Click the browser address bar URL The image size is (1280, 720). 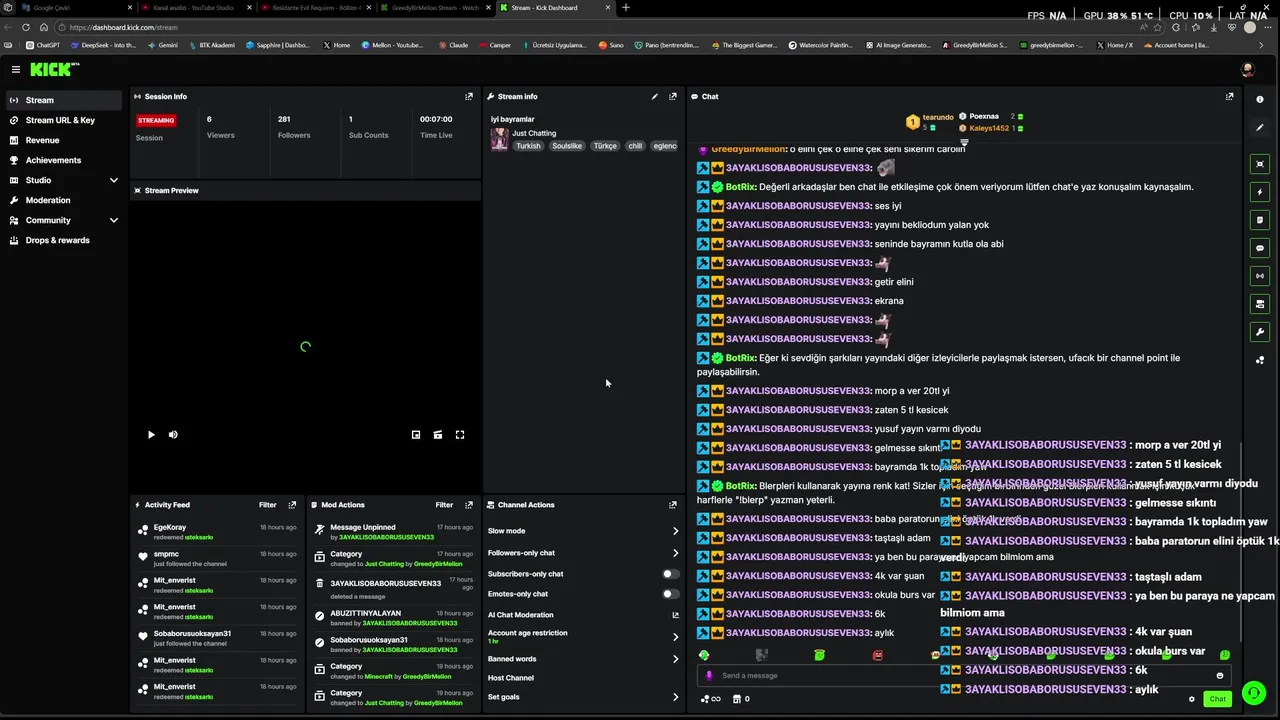point(124,27)
